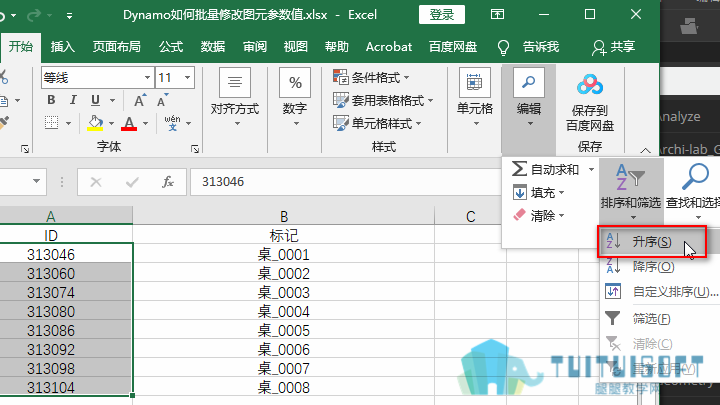Expand underline style dropdown arrow
The image size is (720, 405).
[x=112, y=100]
